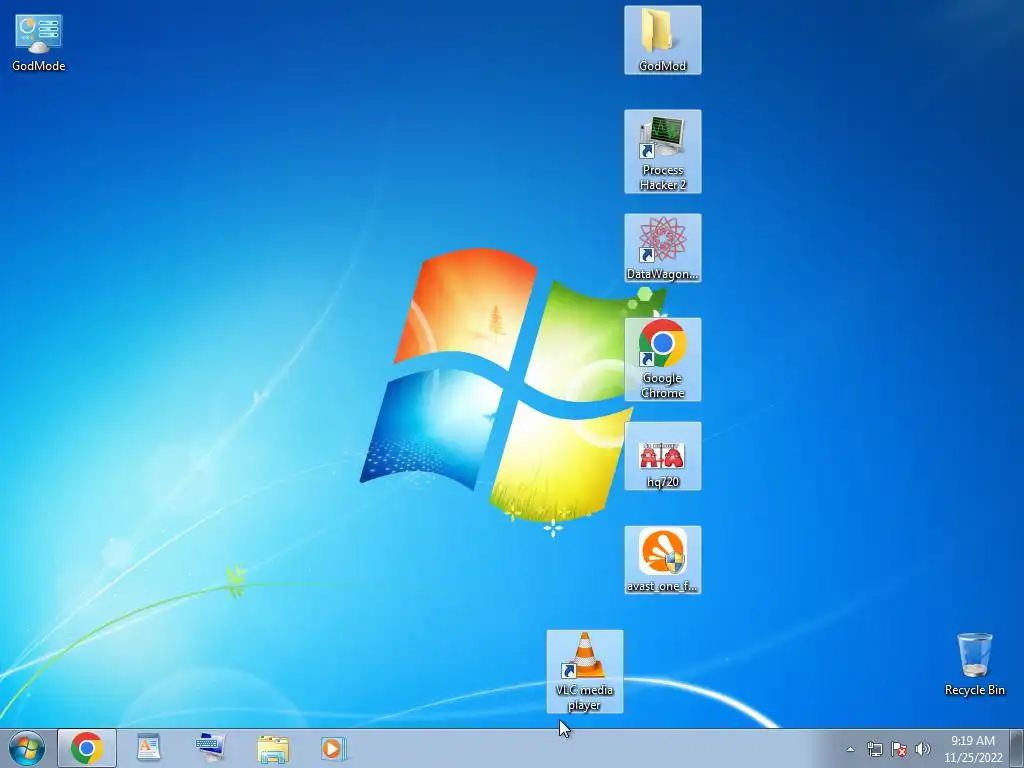Click the "VLC media player" label text
1024x768 pixels.
pos(584,697)
